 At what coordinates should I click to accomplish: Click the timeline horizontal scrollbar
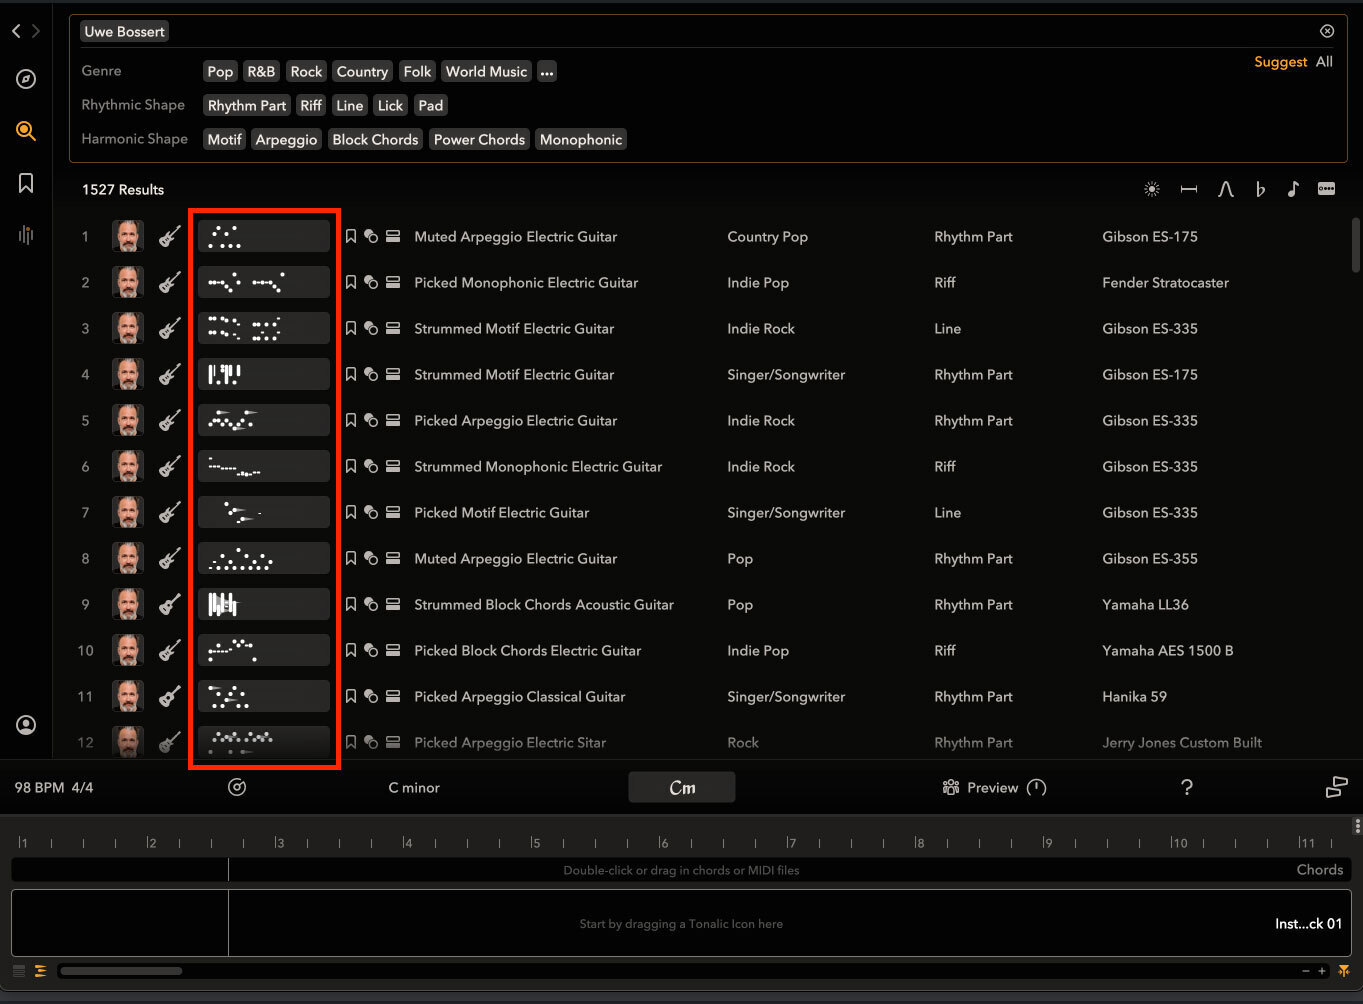(121, 971)
